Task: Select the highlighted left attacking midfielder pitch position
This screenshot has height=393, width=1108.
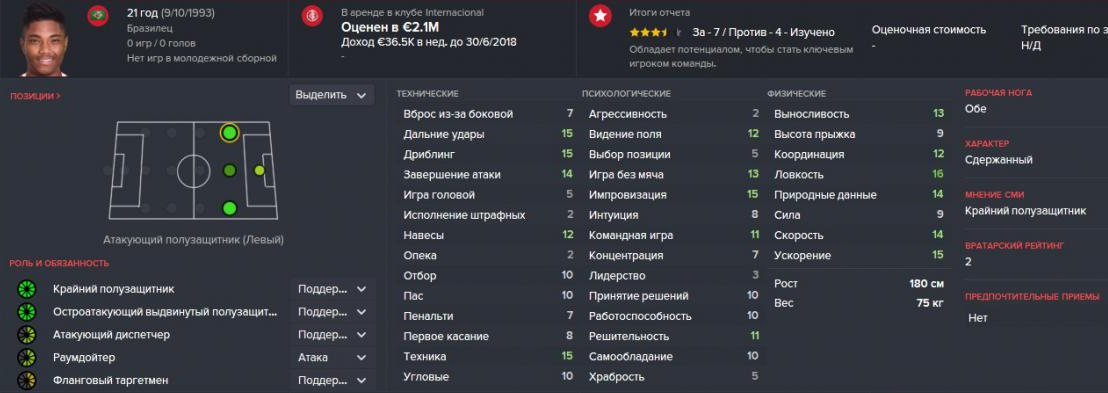Action: (228, 133)
